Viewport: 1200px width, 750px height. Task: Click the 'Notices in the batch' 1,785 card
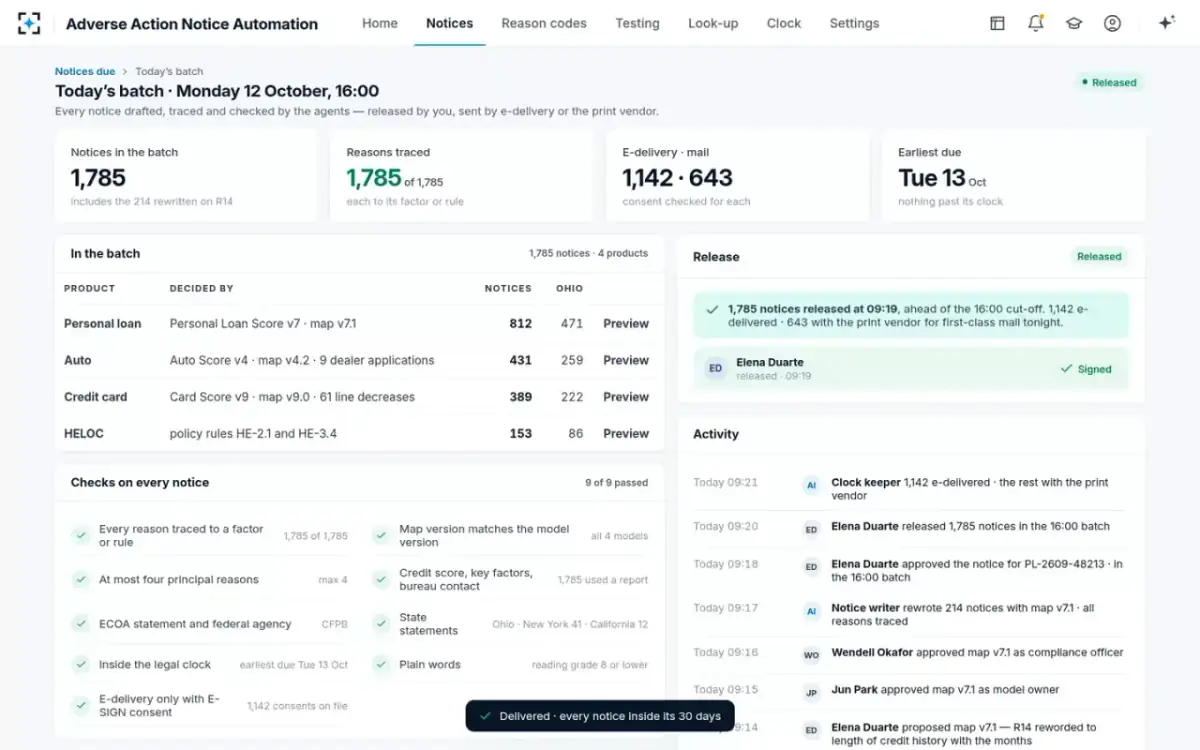pos(186,176)
